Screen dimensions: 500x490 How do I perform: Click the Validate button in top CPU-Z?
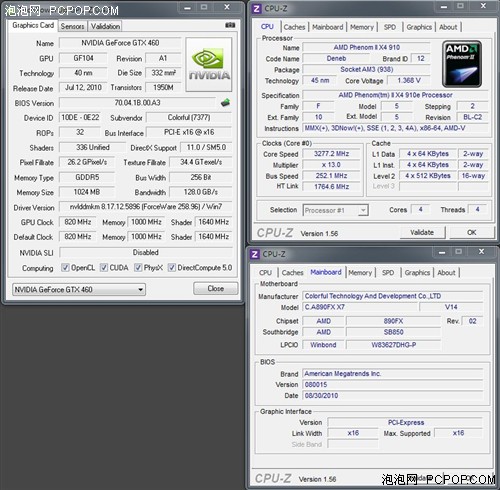(422, 232)
